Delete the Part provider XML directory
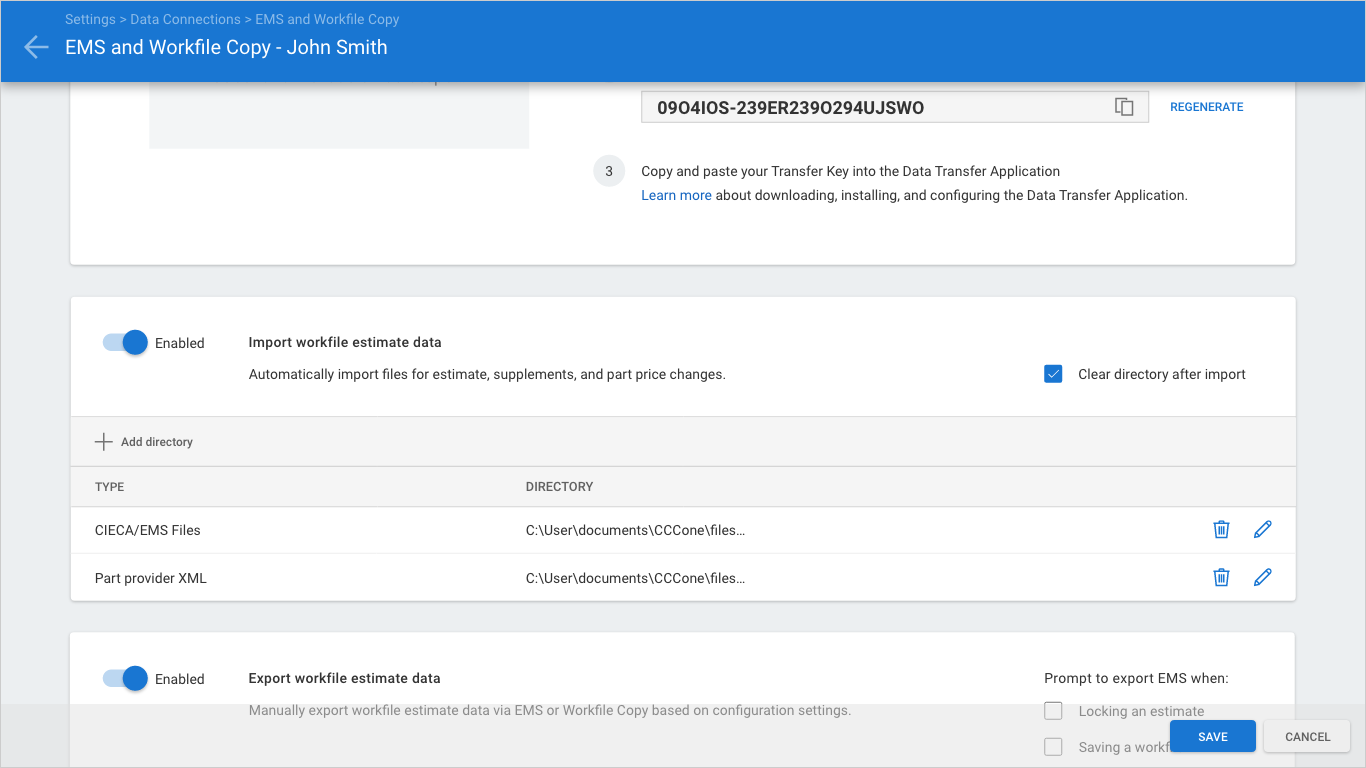 coord(1221,577)
